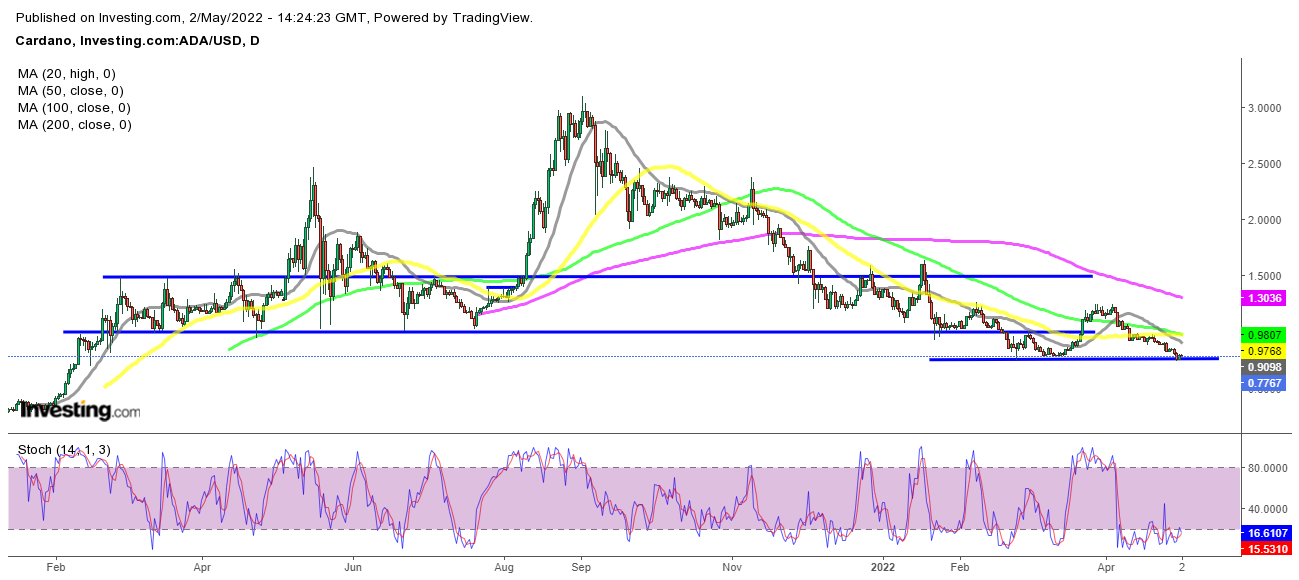Click the Investing.com watermark logo

(80, 410)
